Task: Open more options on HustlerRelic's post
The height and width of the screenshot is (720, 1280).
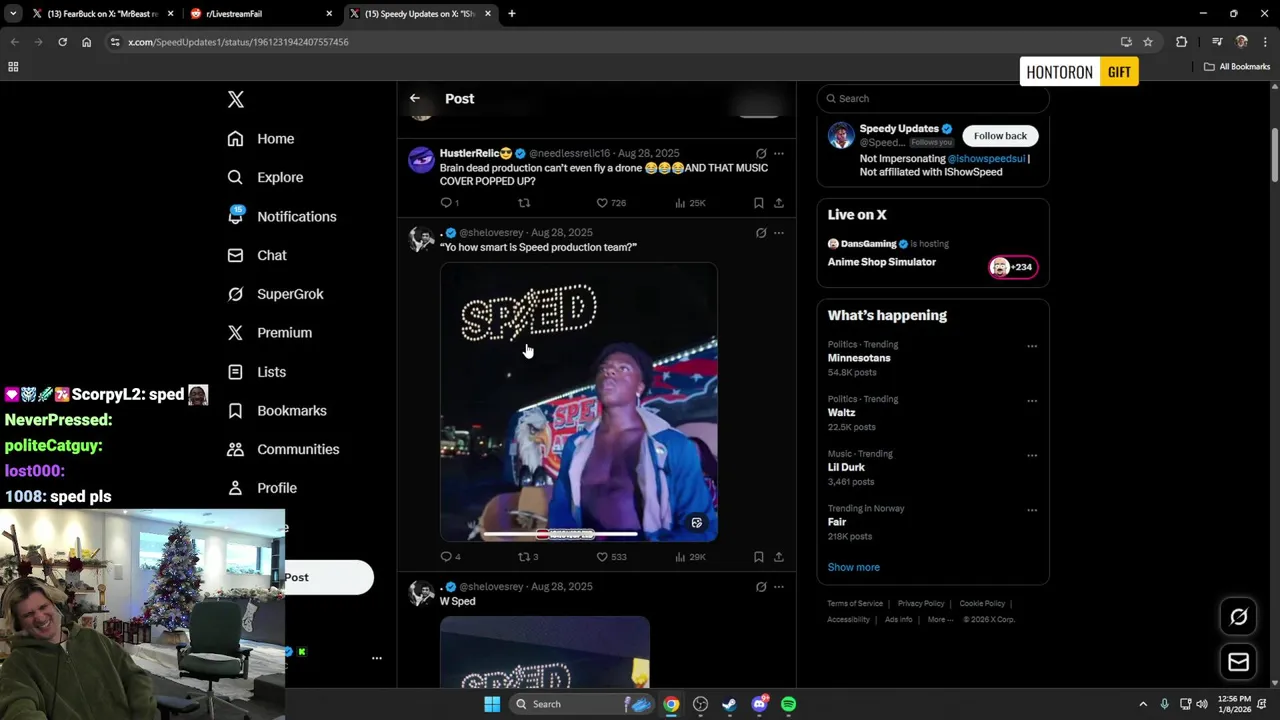Action: [779, 154]
